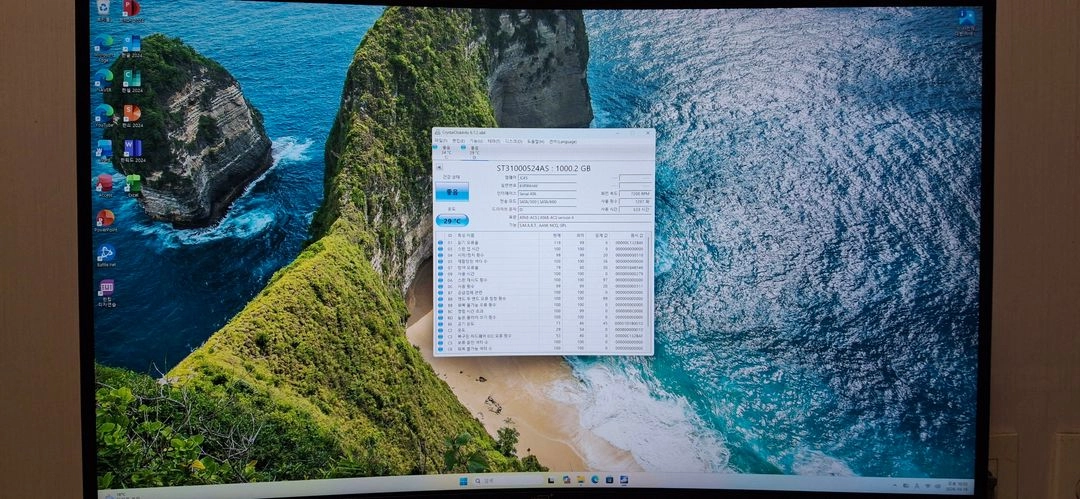Image resolution: width=1080 pixels, height=499 pixels.
Task: Open Microsoft Store from the taskbar
Action: click(x=610, y=480)
